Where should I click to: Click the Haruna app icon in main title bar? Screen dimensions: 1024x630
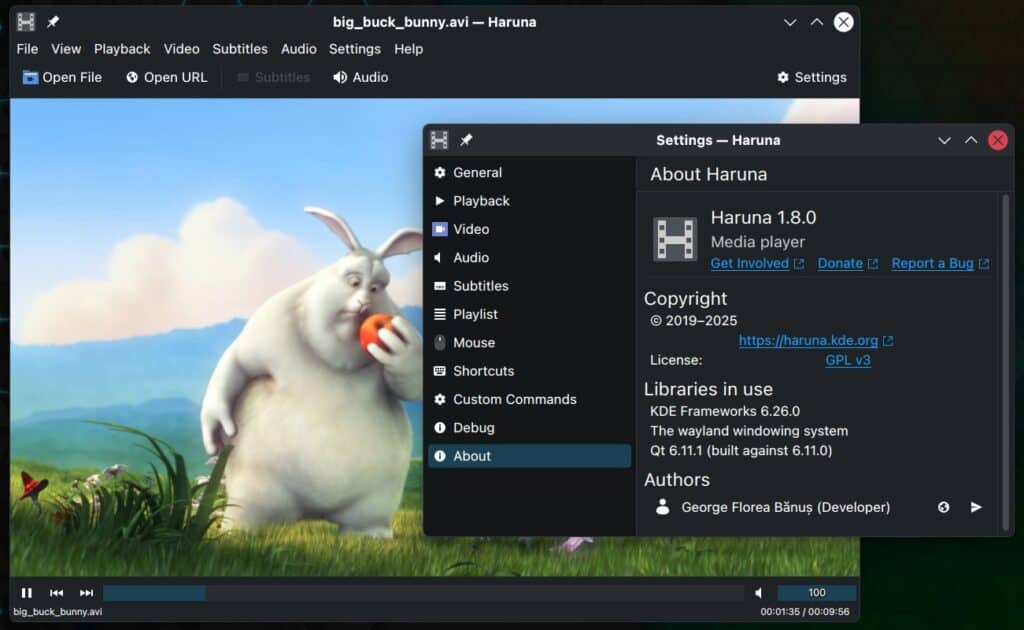coord(25,22)
